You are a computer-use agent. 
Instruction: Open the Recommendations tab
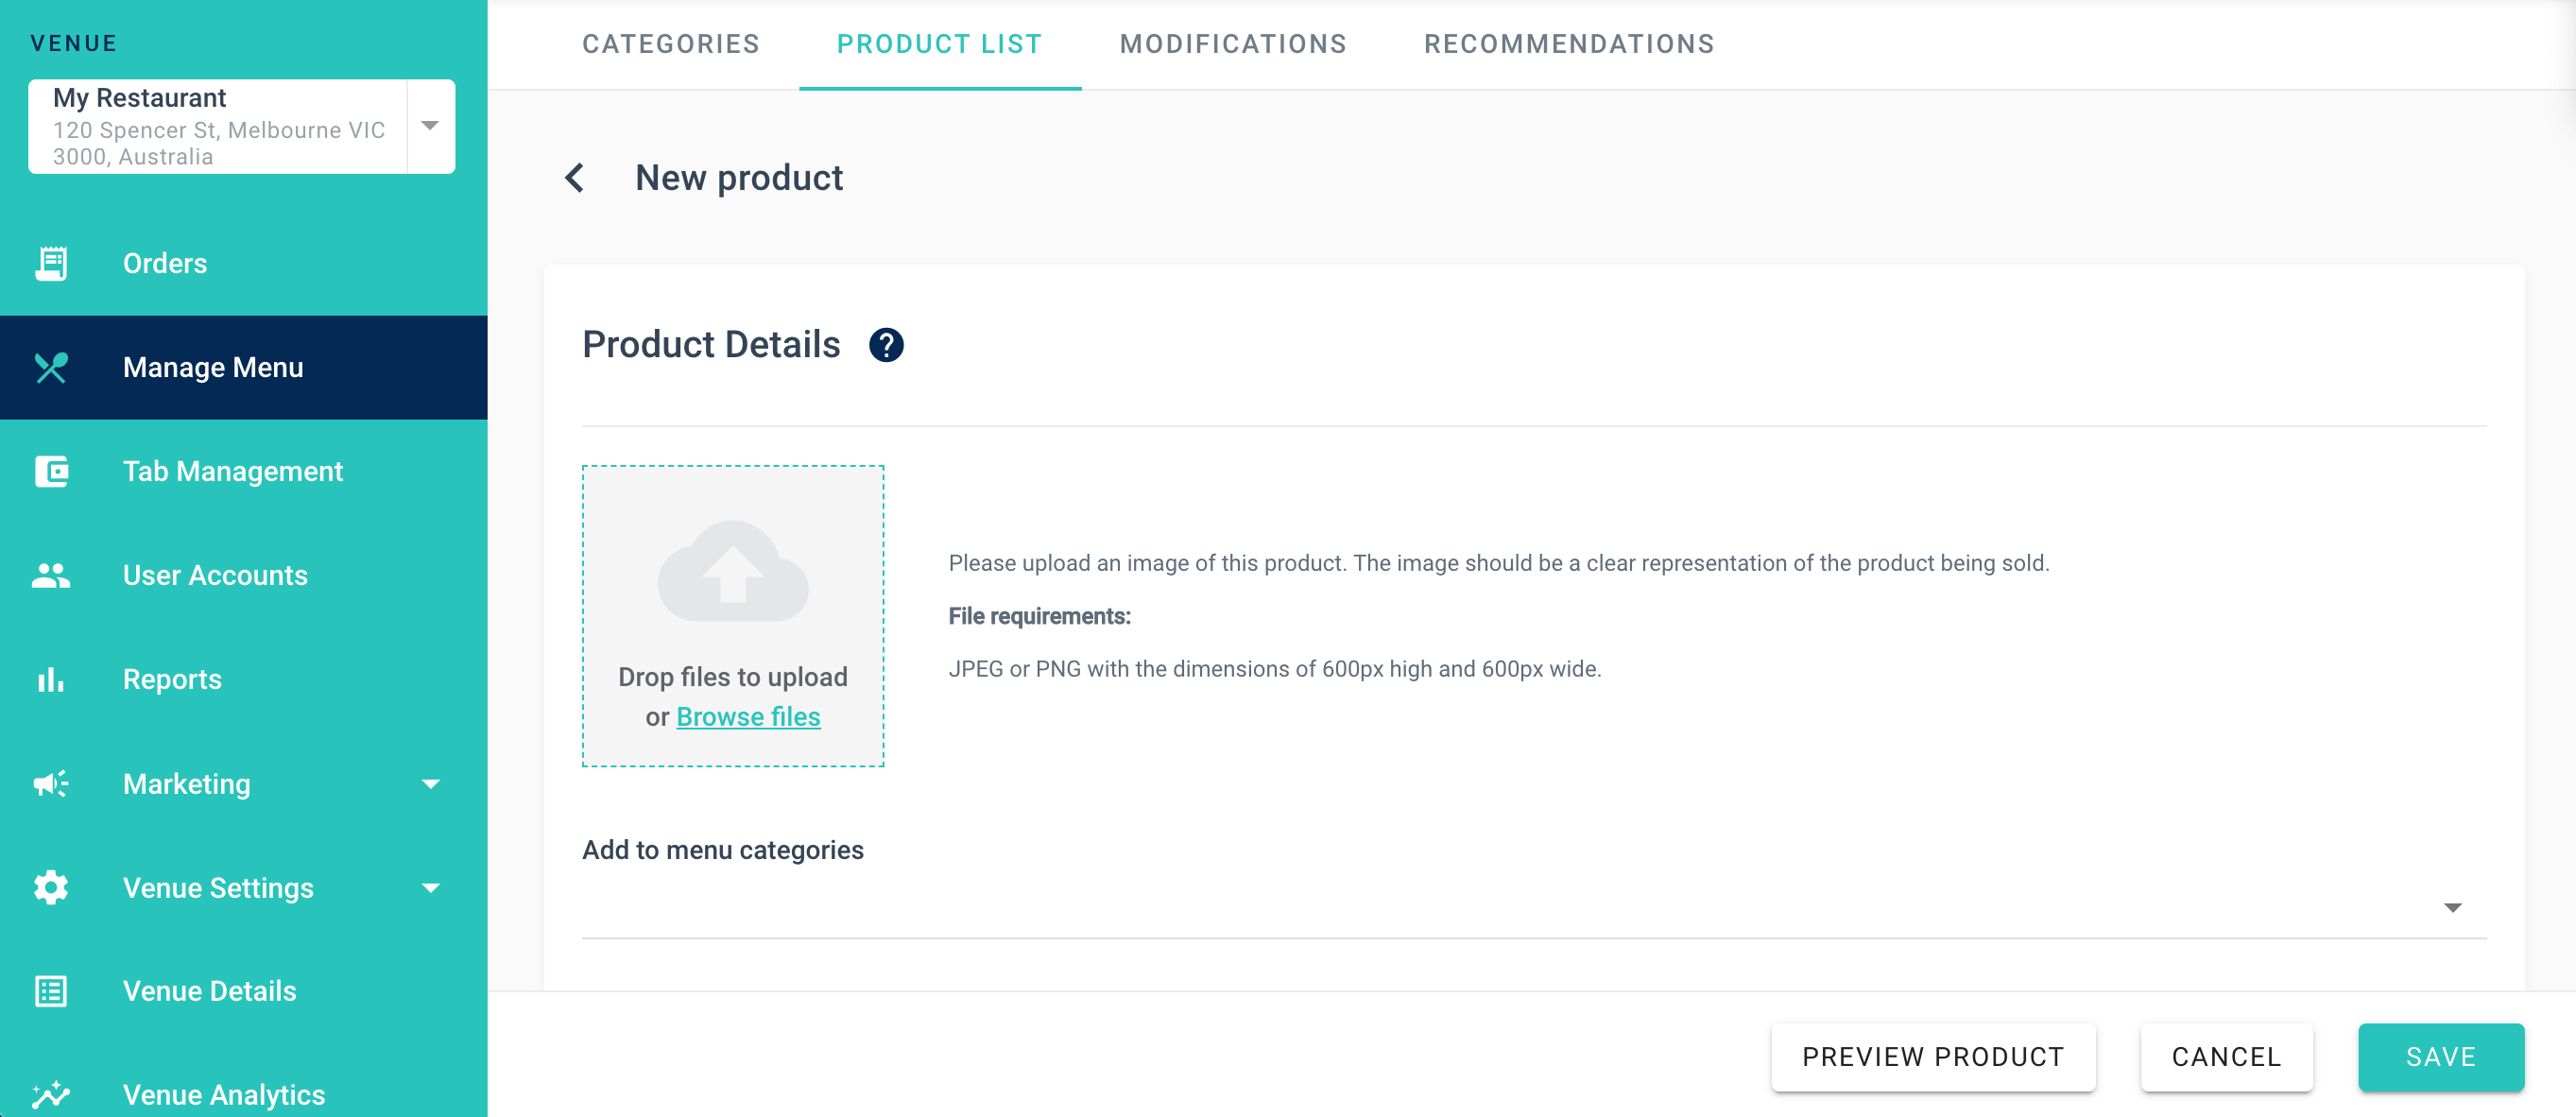point(1569,44)
